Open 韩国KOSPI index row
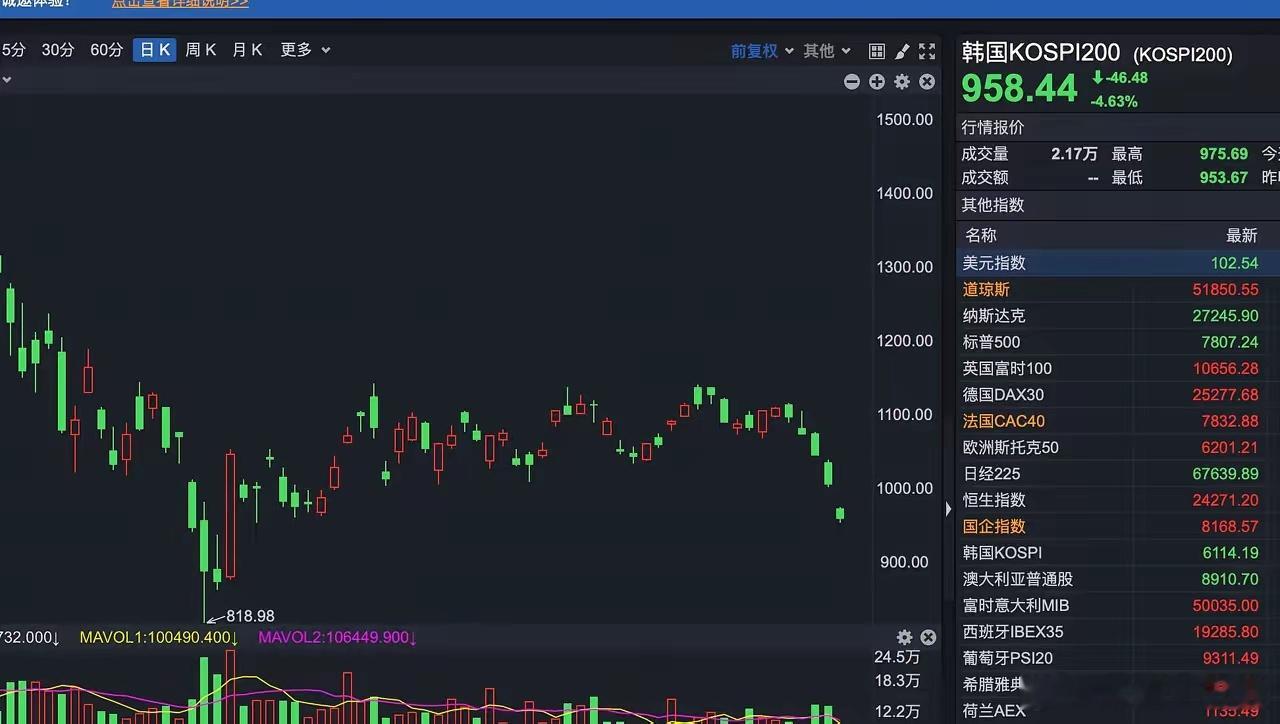 tap(1118, 553)
